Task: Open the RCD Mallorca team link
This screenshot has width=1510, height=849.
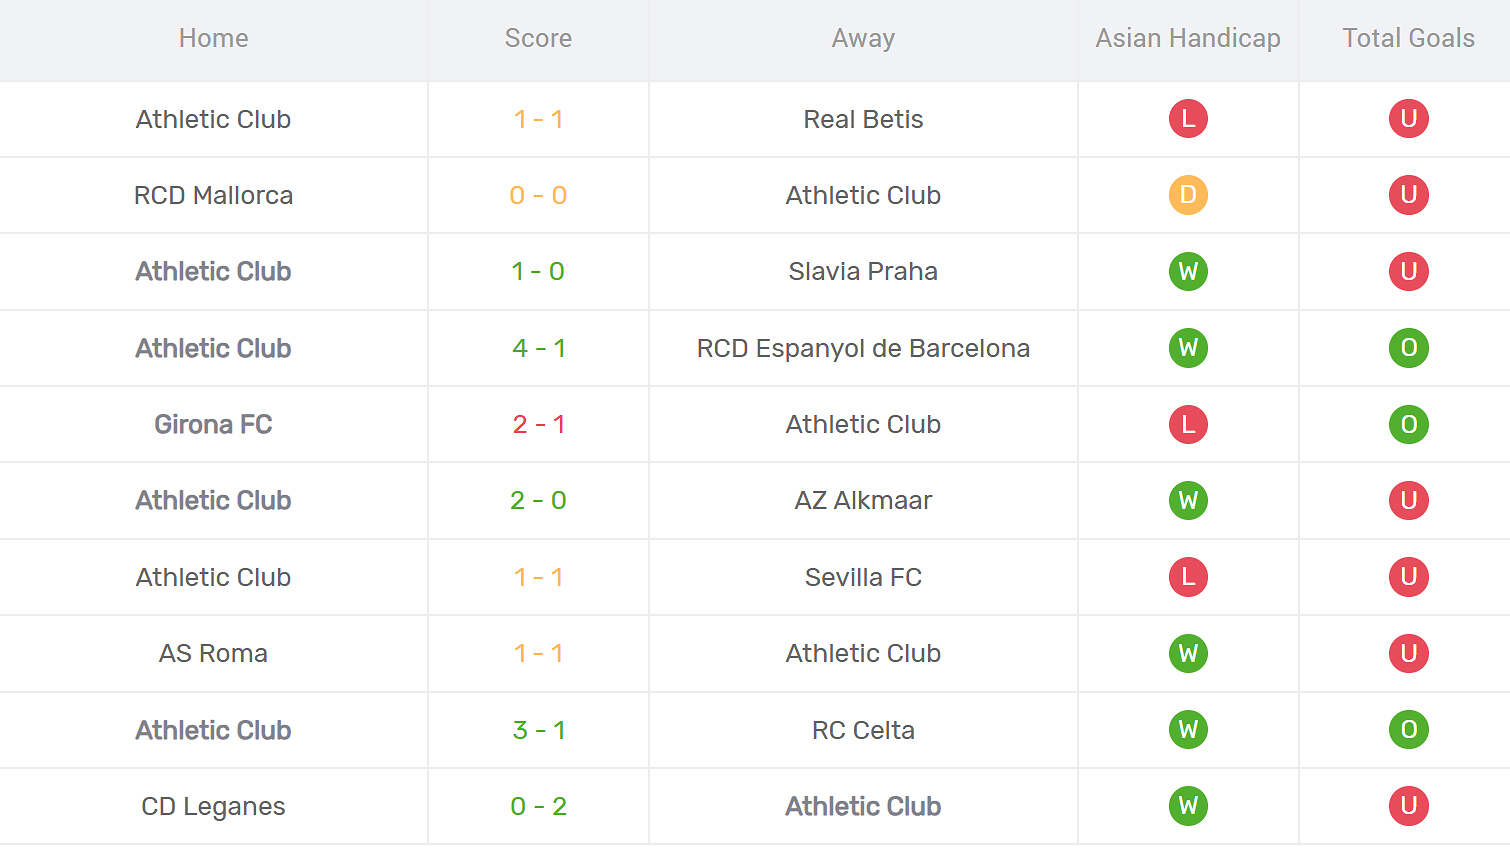Action: tap(213, 195)
